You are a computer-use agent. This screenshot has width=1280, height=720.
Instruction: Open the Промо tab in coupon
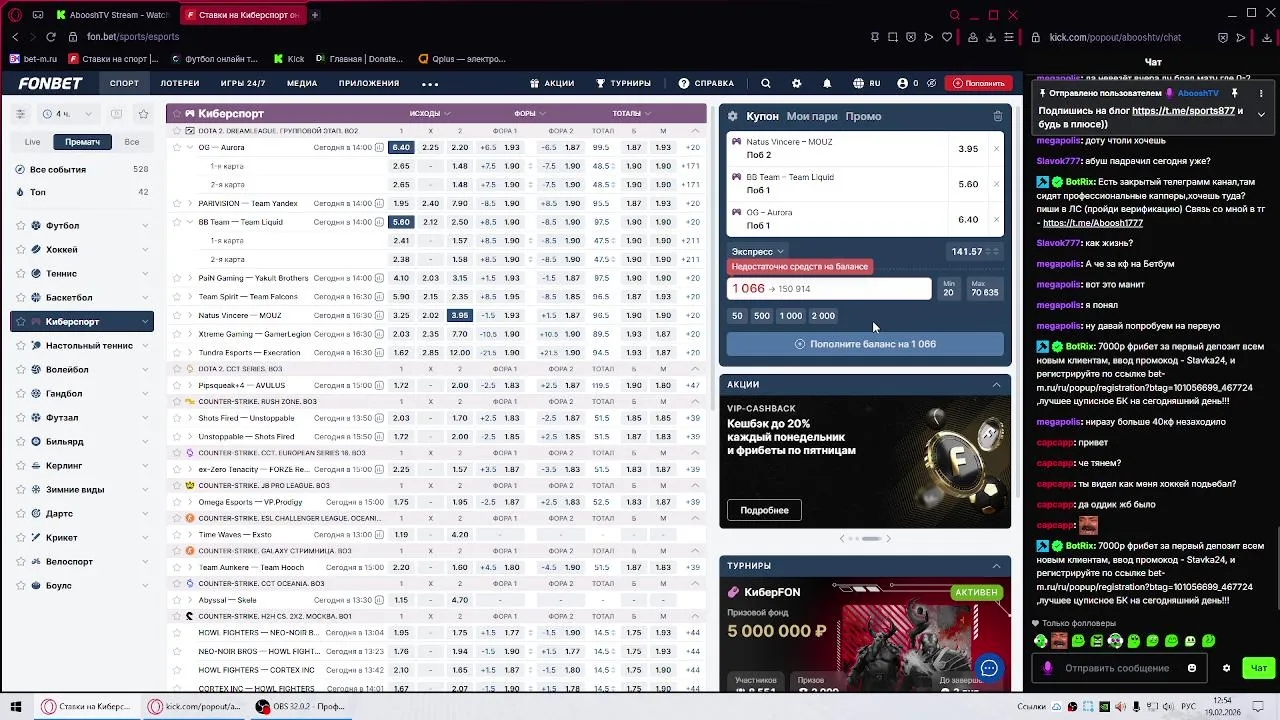pos(863,116)
